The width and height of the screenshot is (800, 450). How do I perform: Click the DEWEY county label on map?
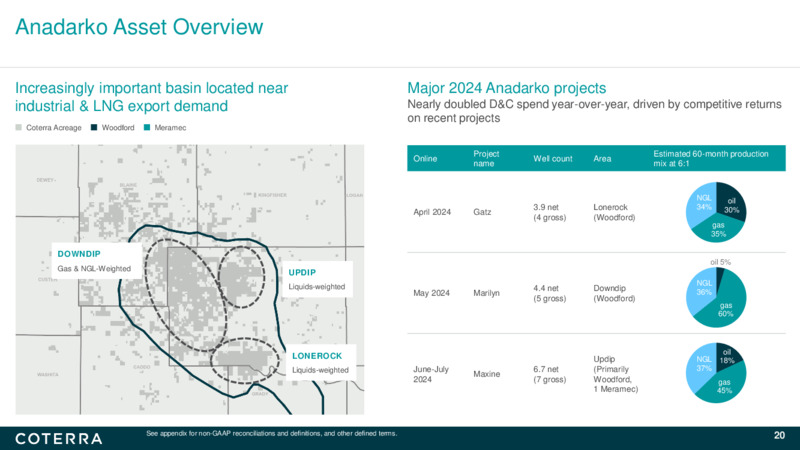pyautogui.click(x=46, y=180)
